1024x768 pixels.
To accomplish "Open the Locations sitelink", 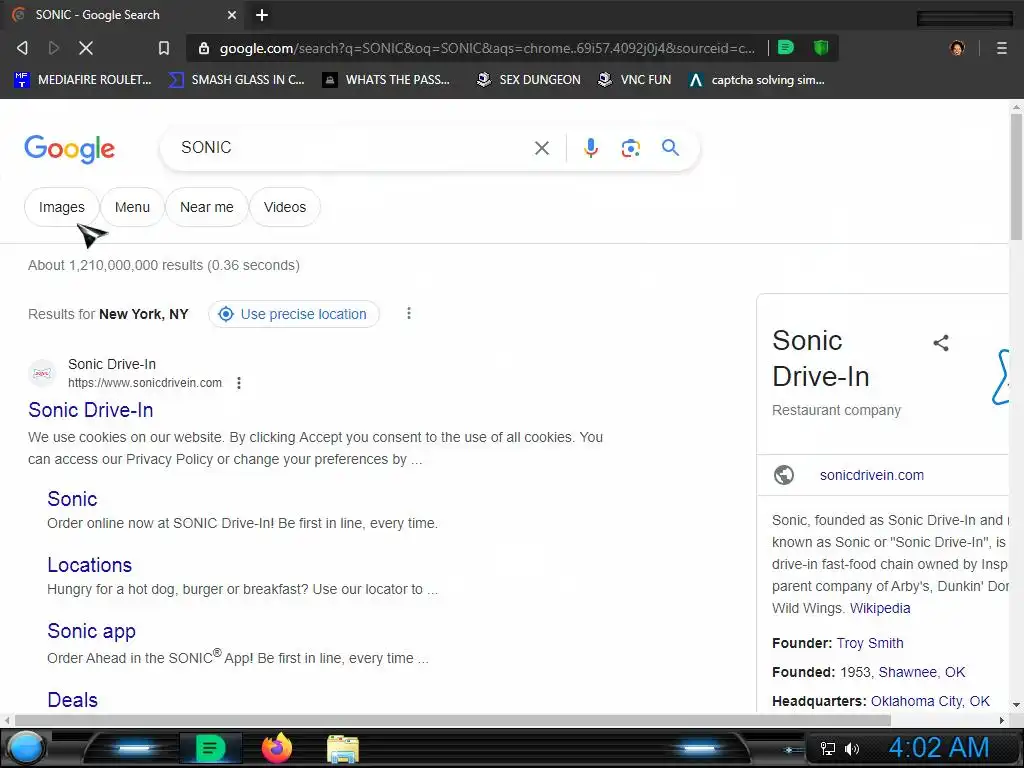I will tap(89, 565).
